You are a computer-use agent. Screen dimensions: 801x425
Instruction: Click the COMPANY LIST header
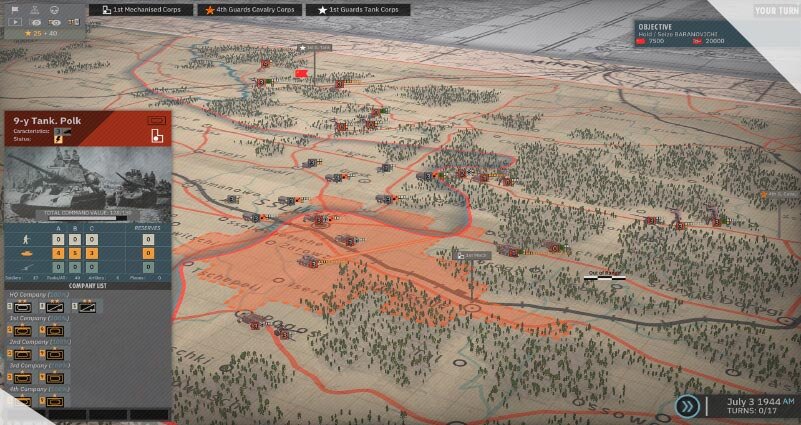point(88,286)
